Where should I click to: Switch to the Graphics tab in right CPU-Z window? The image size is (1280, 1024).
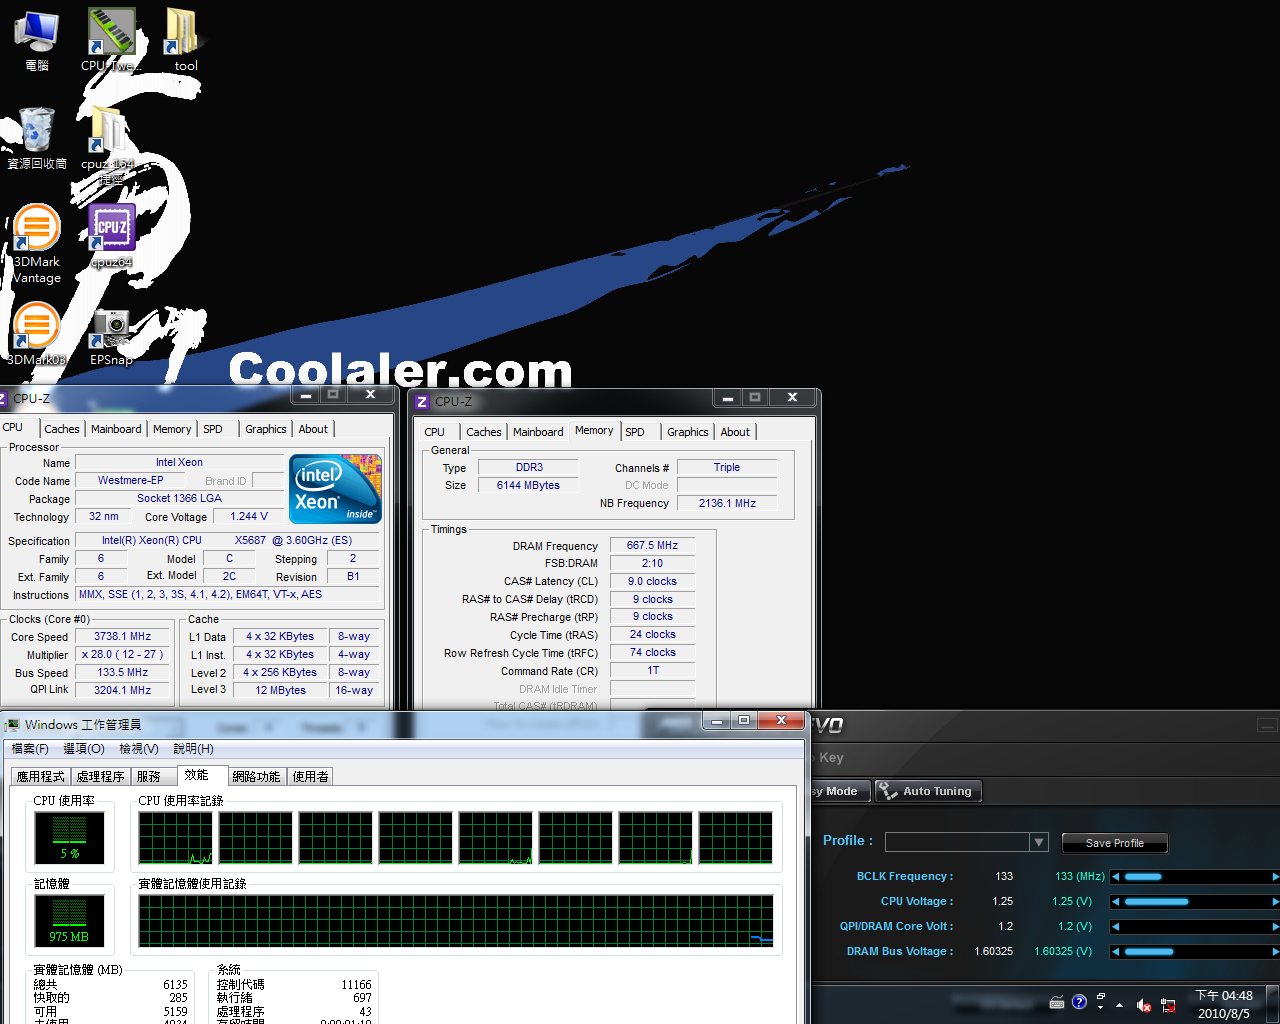tap(688, 432)
